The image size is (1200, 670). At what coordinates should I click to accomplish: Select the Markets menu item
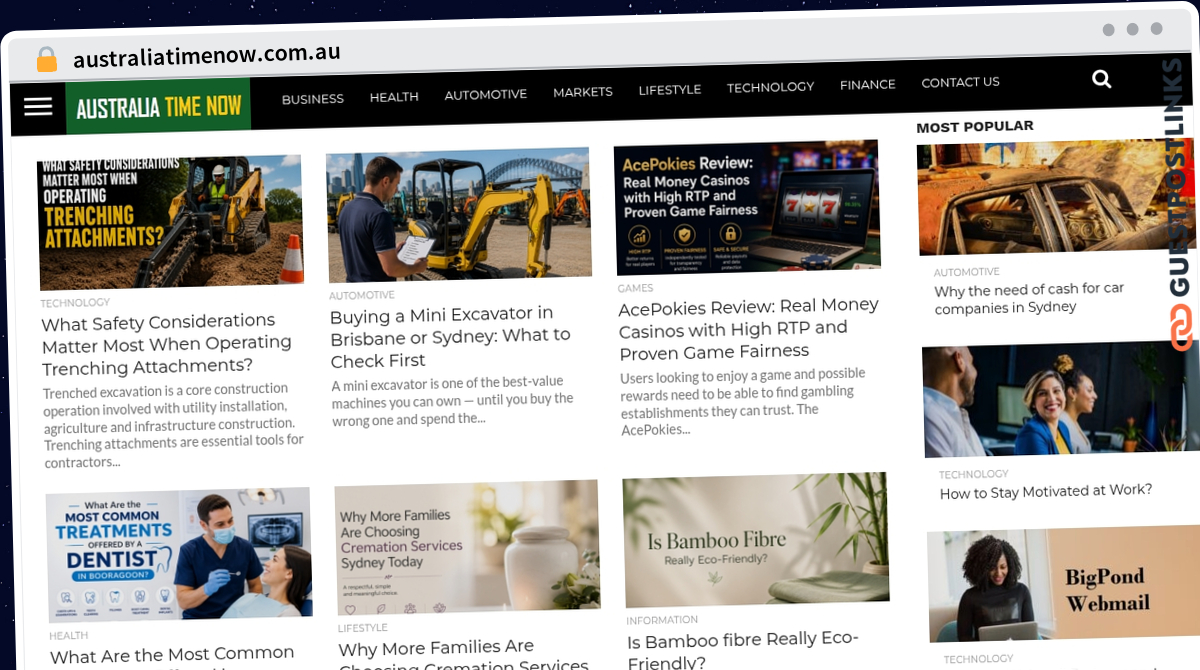[583, 92]
